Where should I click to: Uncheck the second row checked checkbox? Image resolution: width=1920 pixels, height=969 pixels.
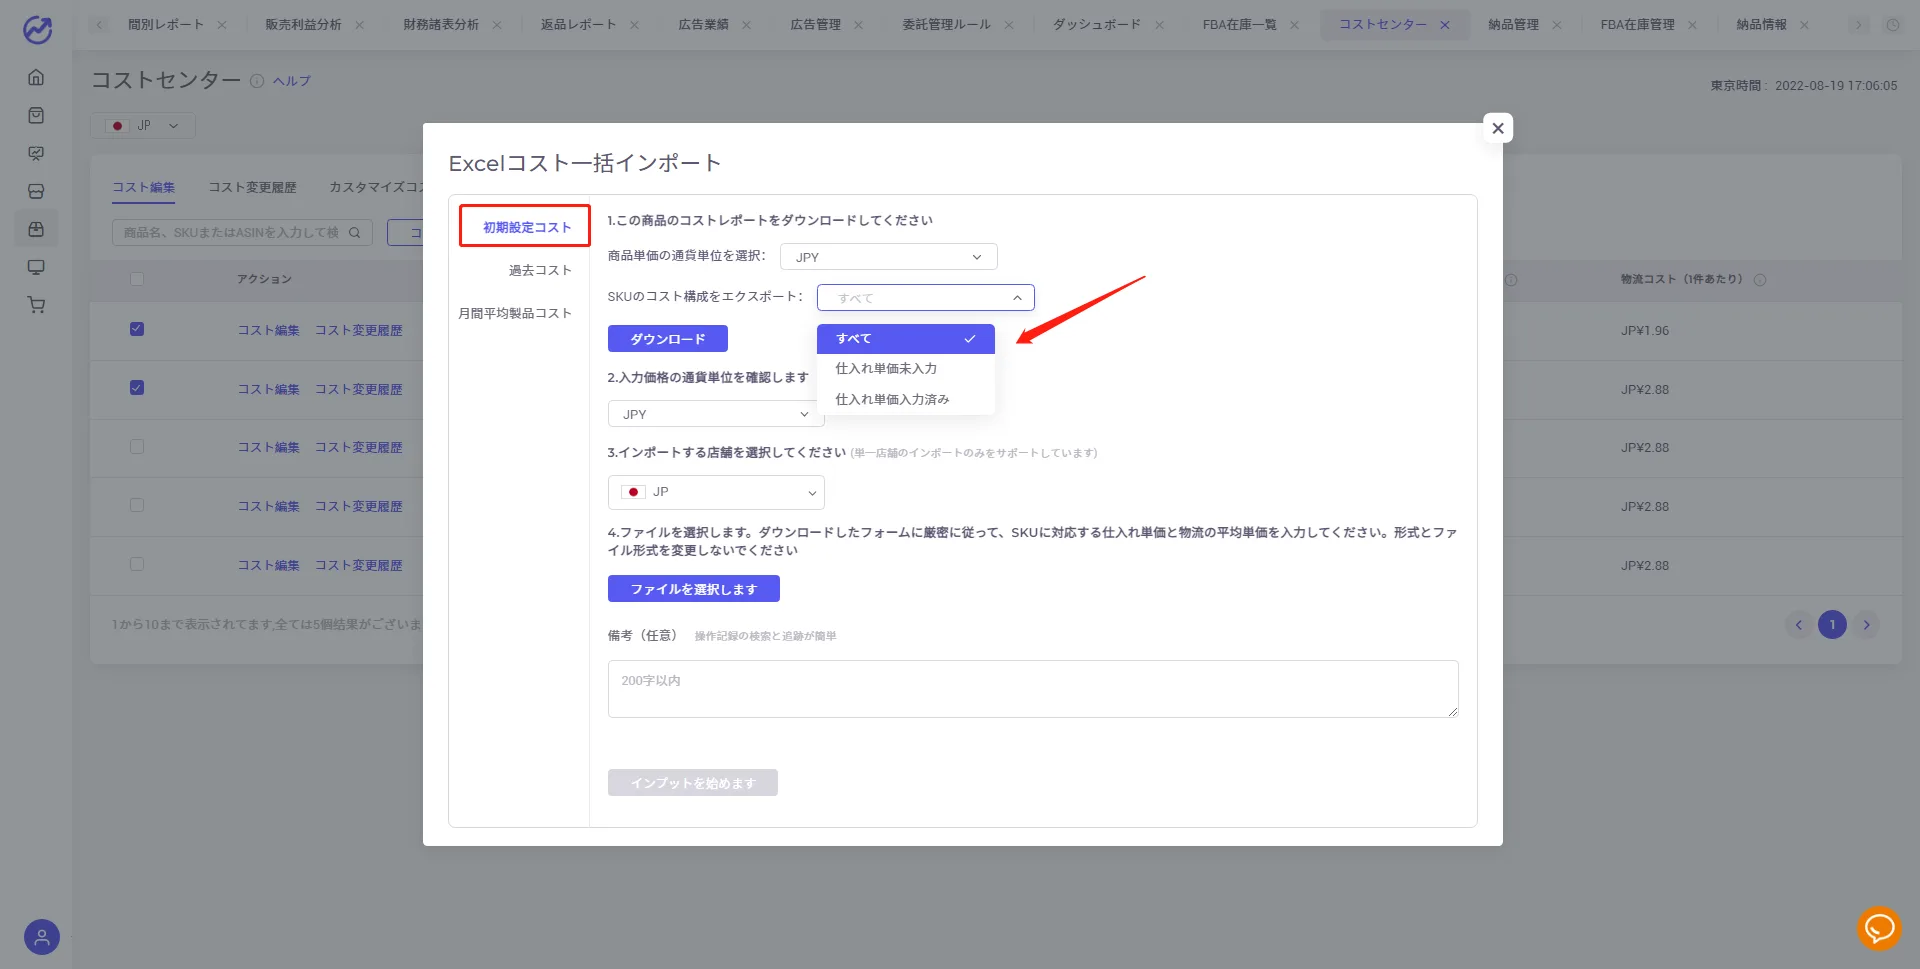click(137, 388)
